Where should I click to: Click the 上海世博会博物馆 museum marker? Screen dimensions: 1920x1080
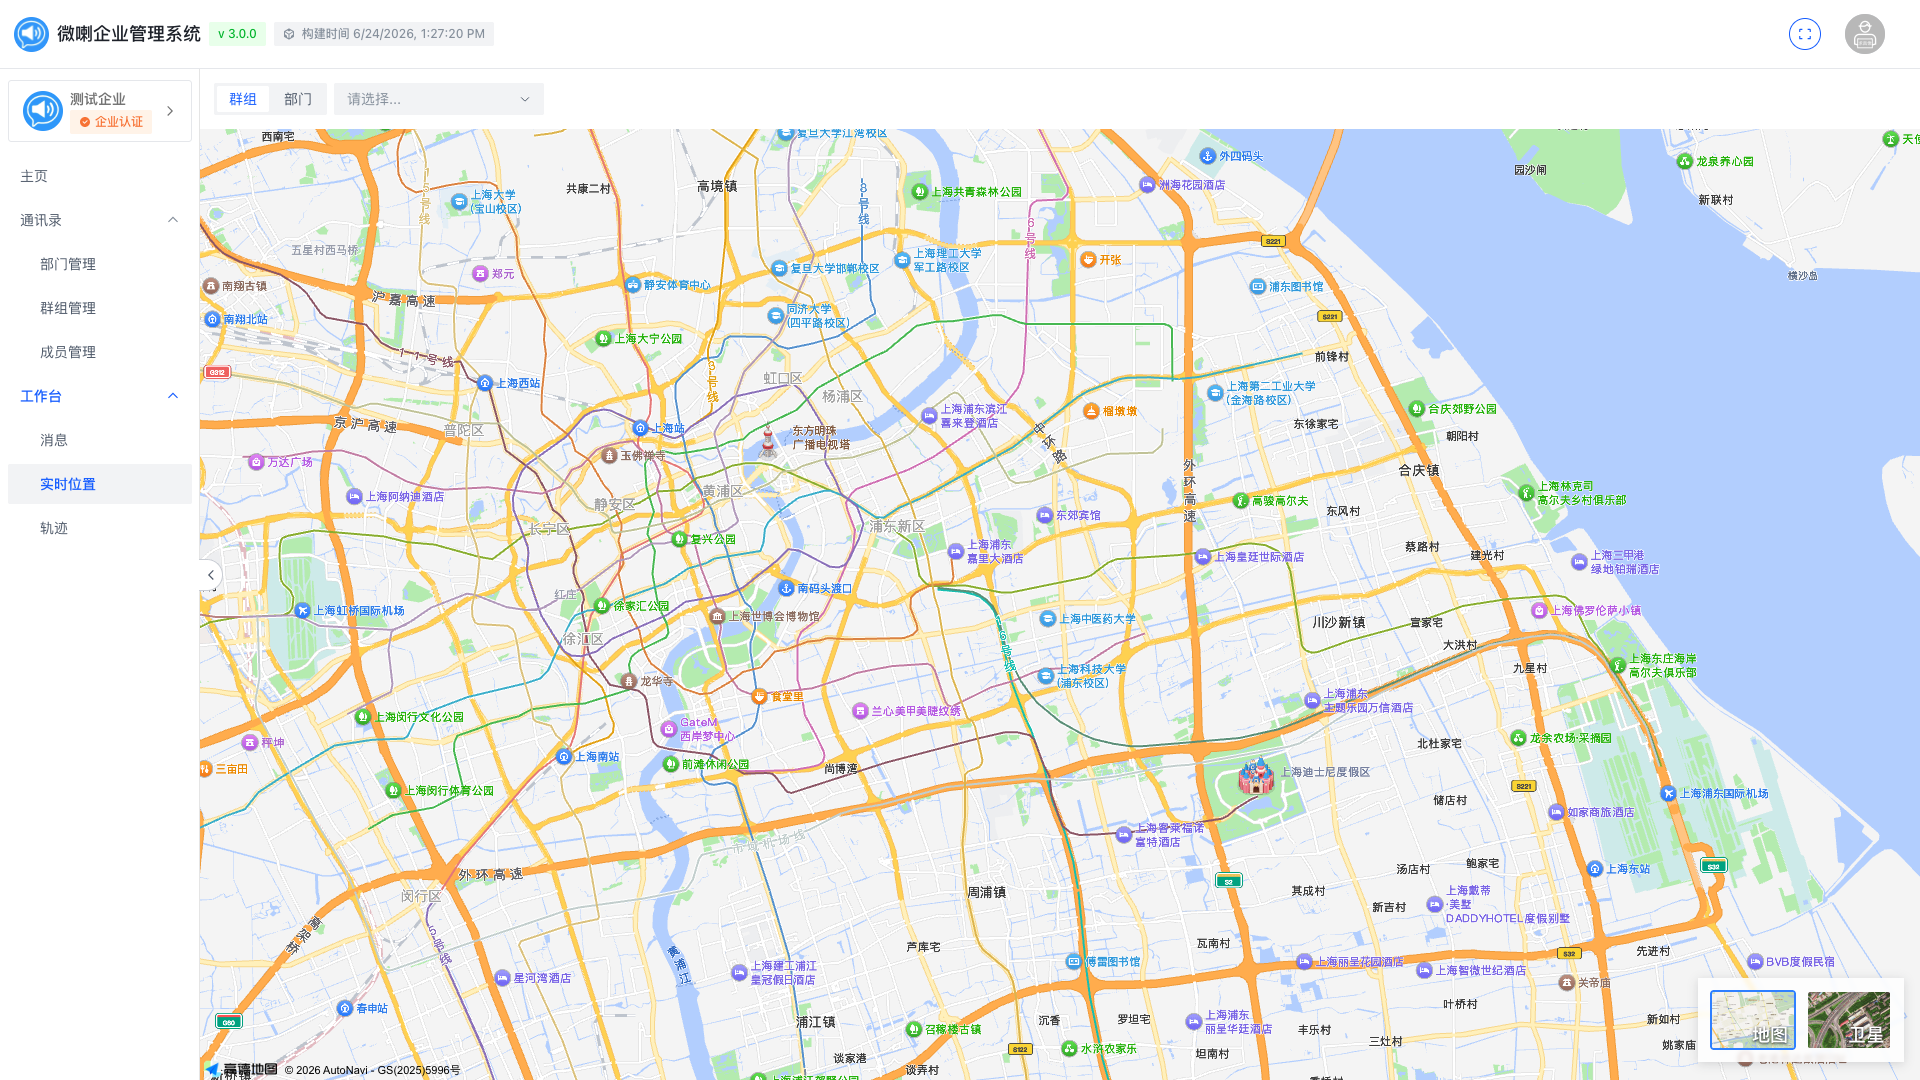(x=717, y=616)
